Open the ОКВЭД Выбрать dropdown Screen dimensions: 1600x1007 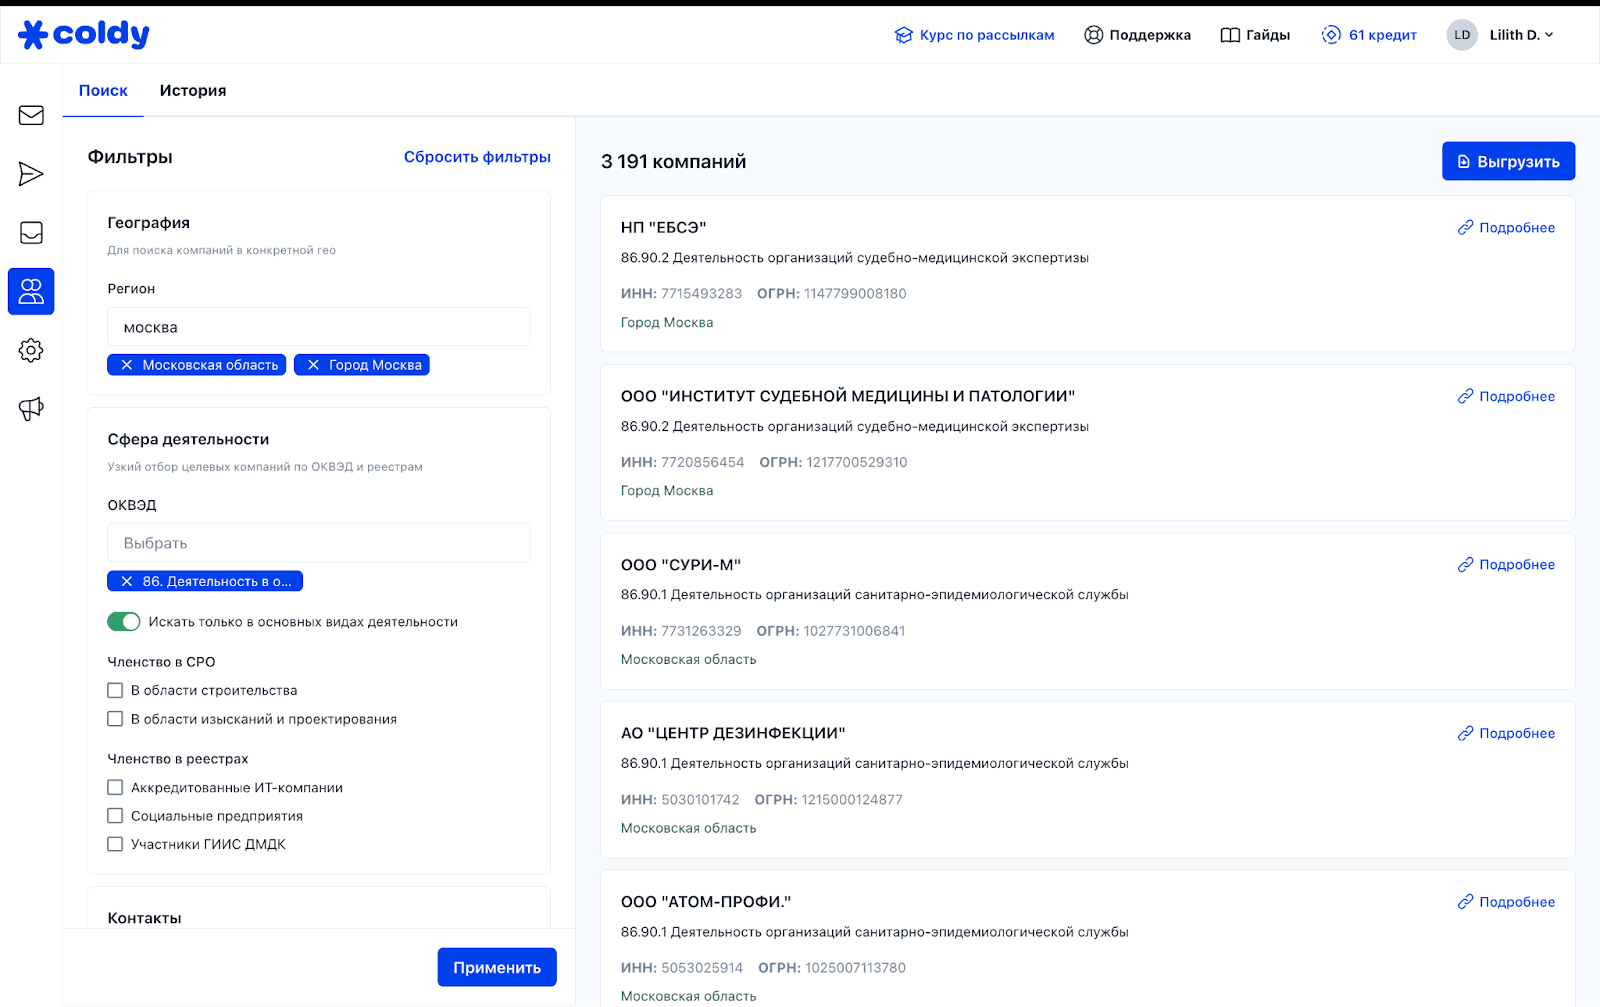pos(318,543)
